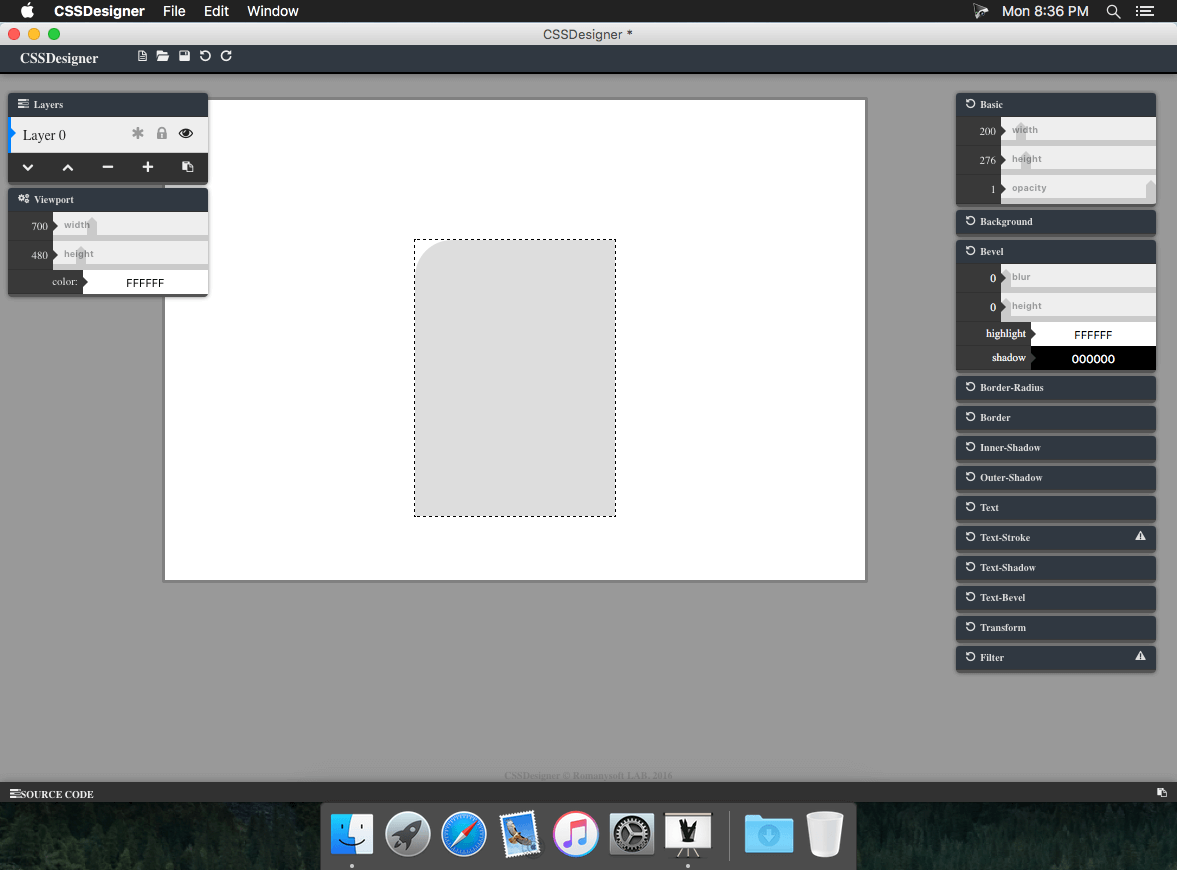
Task: Expand the Text-Stroke panel
Action: click(x=1055, y=537)
